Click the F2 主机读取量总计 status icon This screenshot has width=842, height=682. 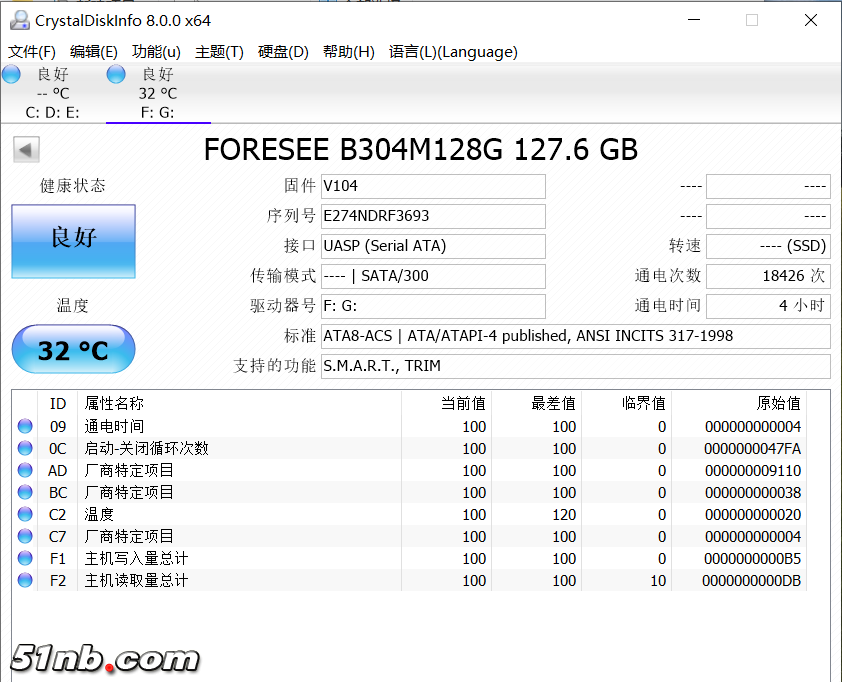[27, 580]
